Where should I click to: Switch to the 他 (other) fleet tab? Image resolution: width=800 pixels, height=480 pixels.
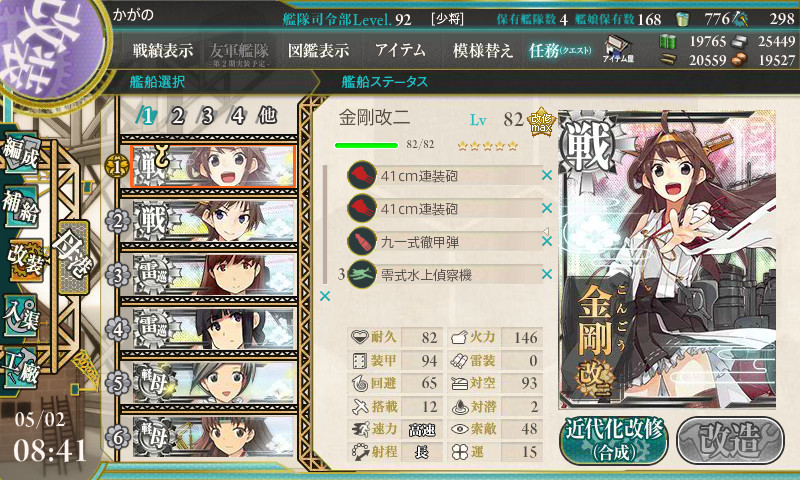pos(267,116)
